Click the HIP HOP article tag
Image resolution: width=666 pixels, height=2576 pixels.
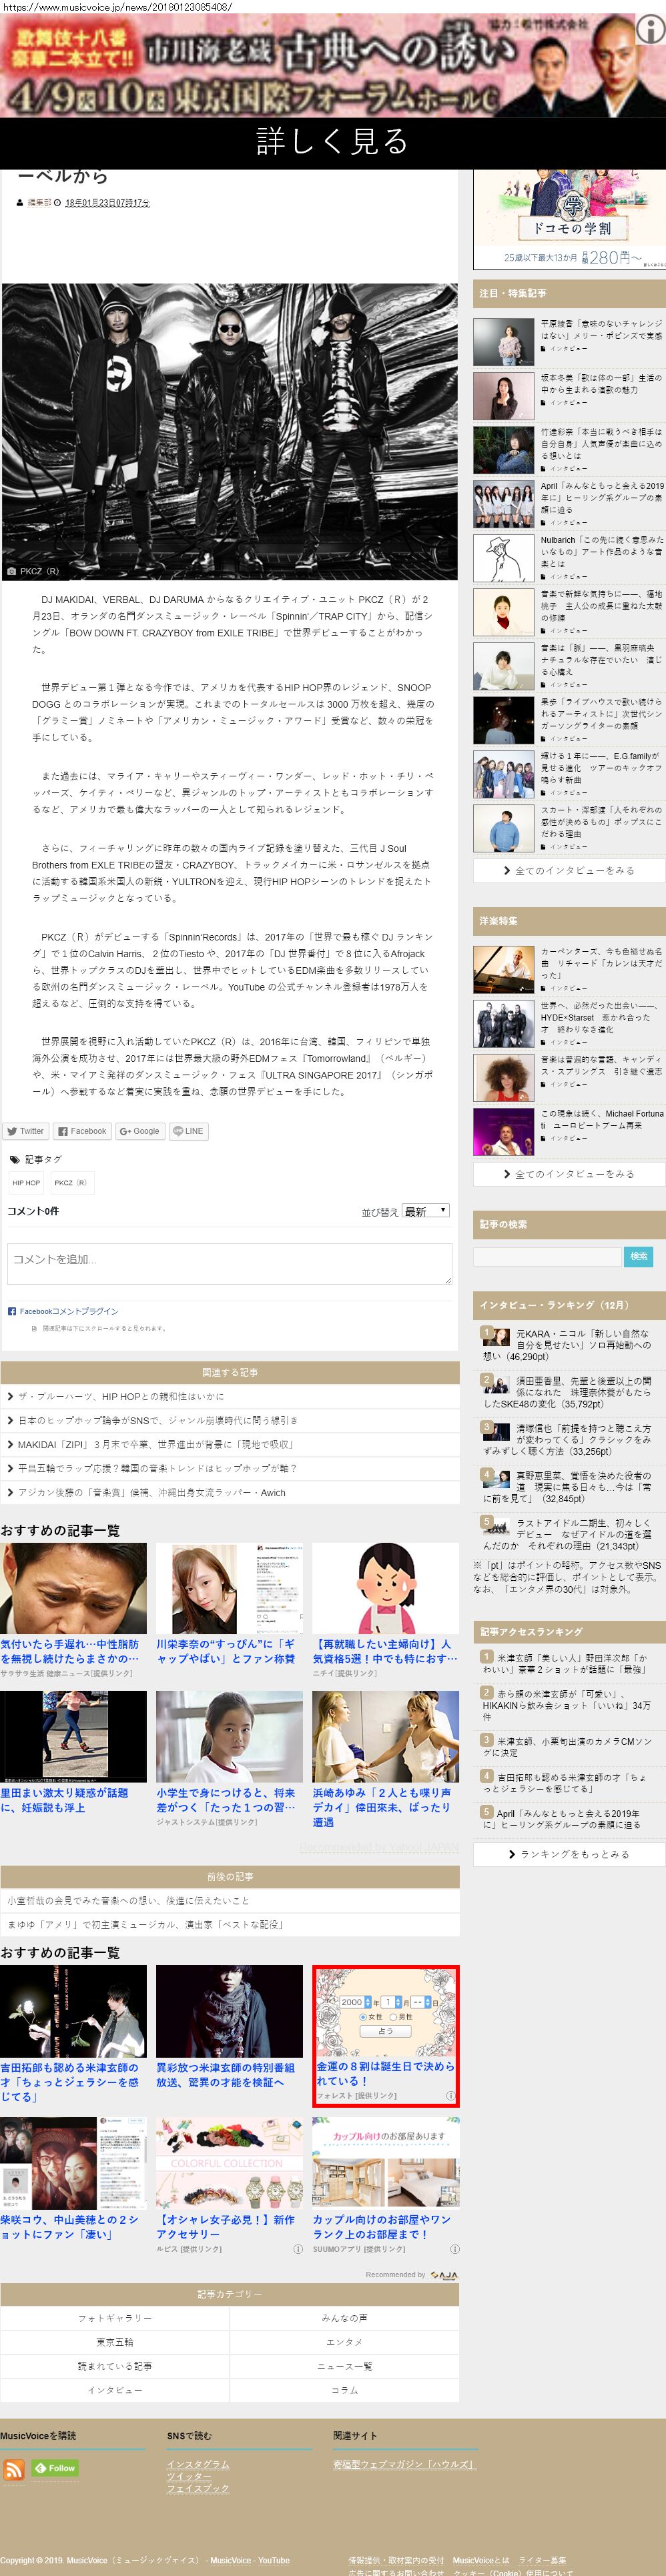[x=27, y=1183]
